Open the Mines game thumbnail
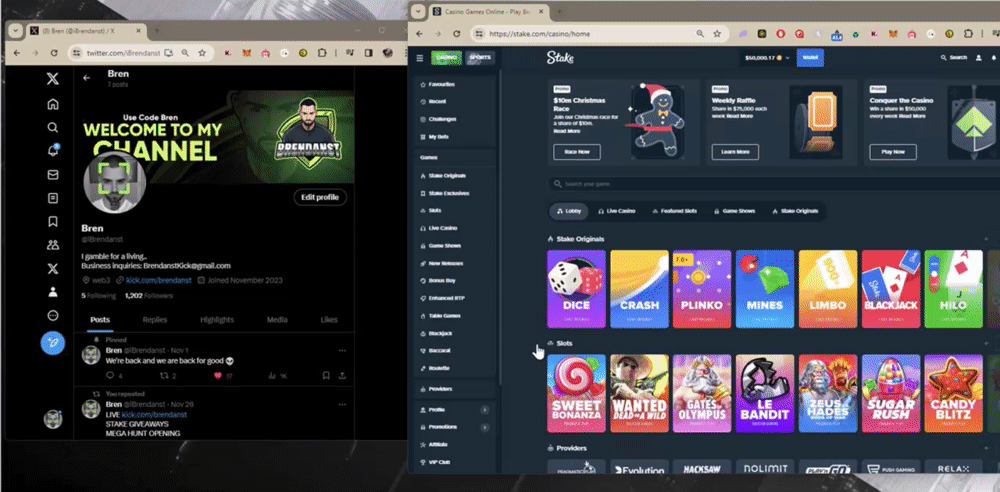 [765, 289]
